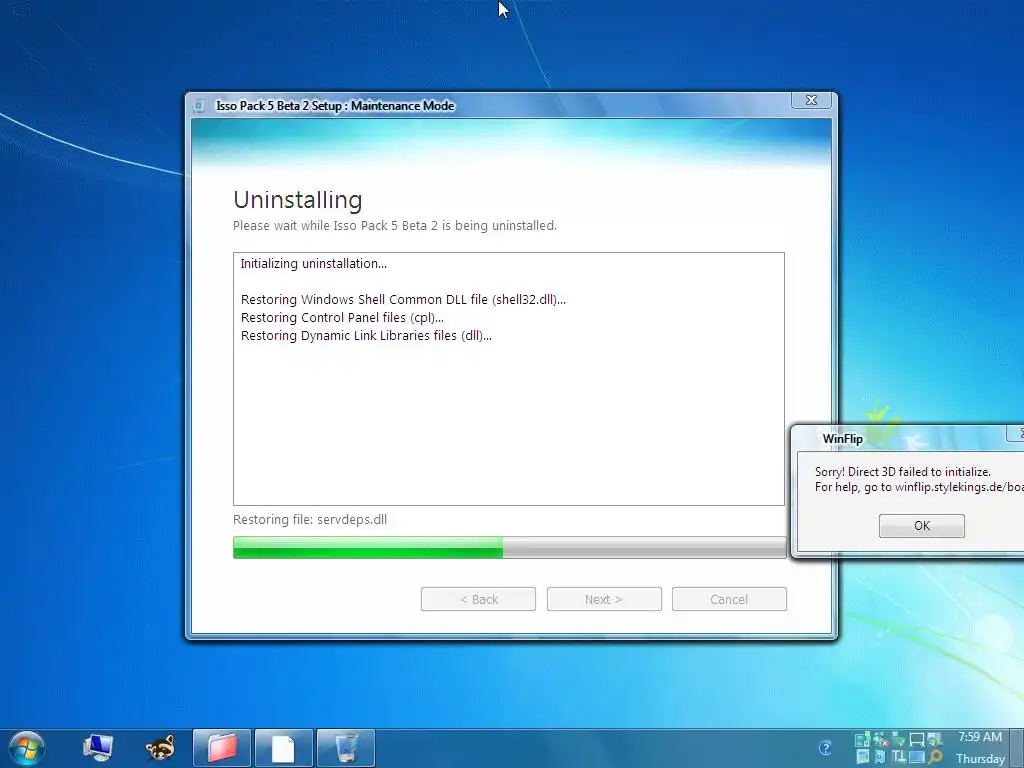Click the 7:59 AM clock
The image size is (1024, 768).
click(980, 737)
